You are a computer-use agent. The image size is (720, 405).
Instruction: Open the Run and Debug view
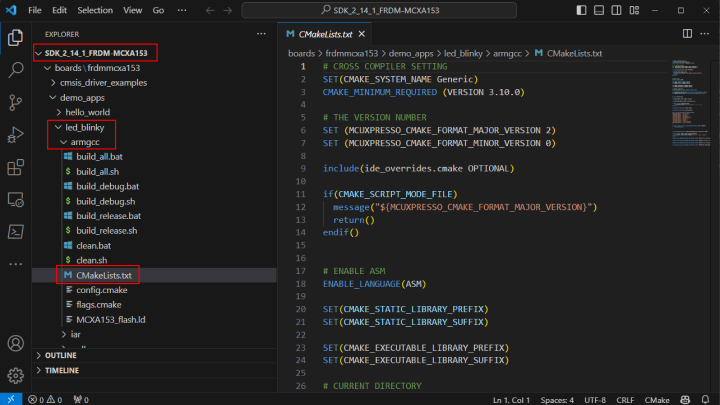click(15, 135)
